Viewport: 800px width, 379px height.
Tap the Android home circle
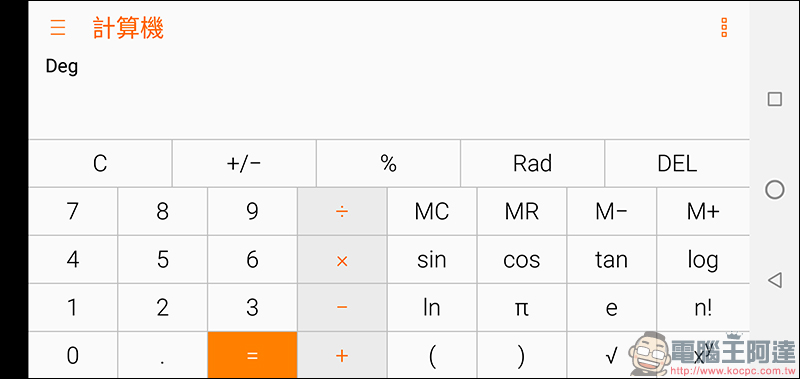(774, 190)
